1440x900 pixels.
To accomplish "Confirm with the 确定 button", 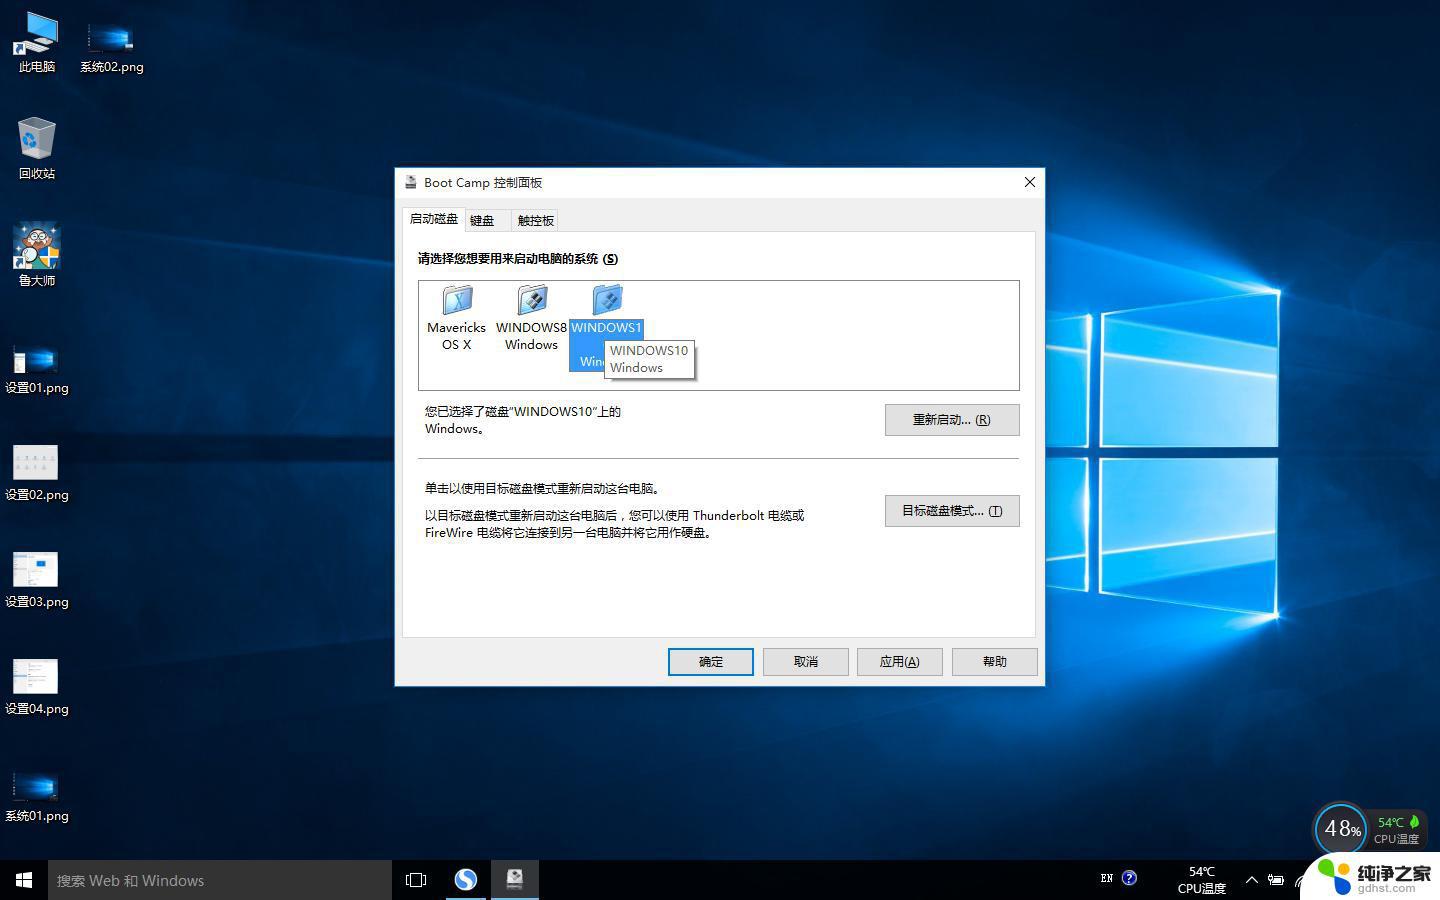I will click(x=711, y=662).
